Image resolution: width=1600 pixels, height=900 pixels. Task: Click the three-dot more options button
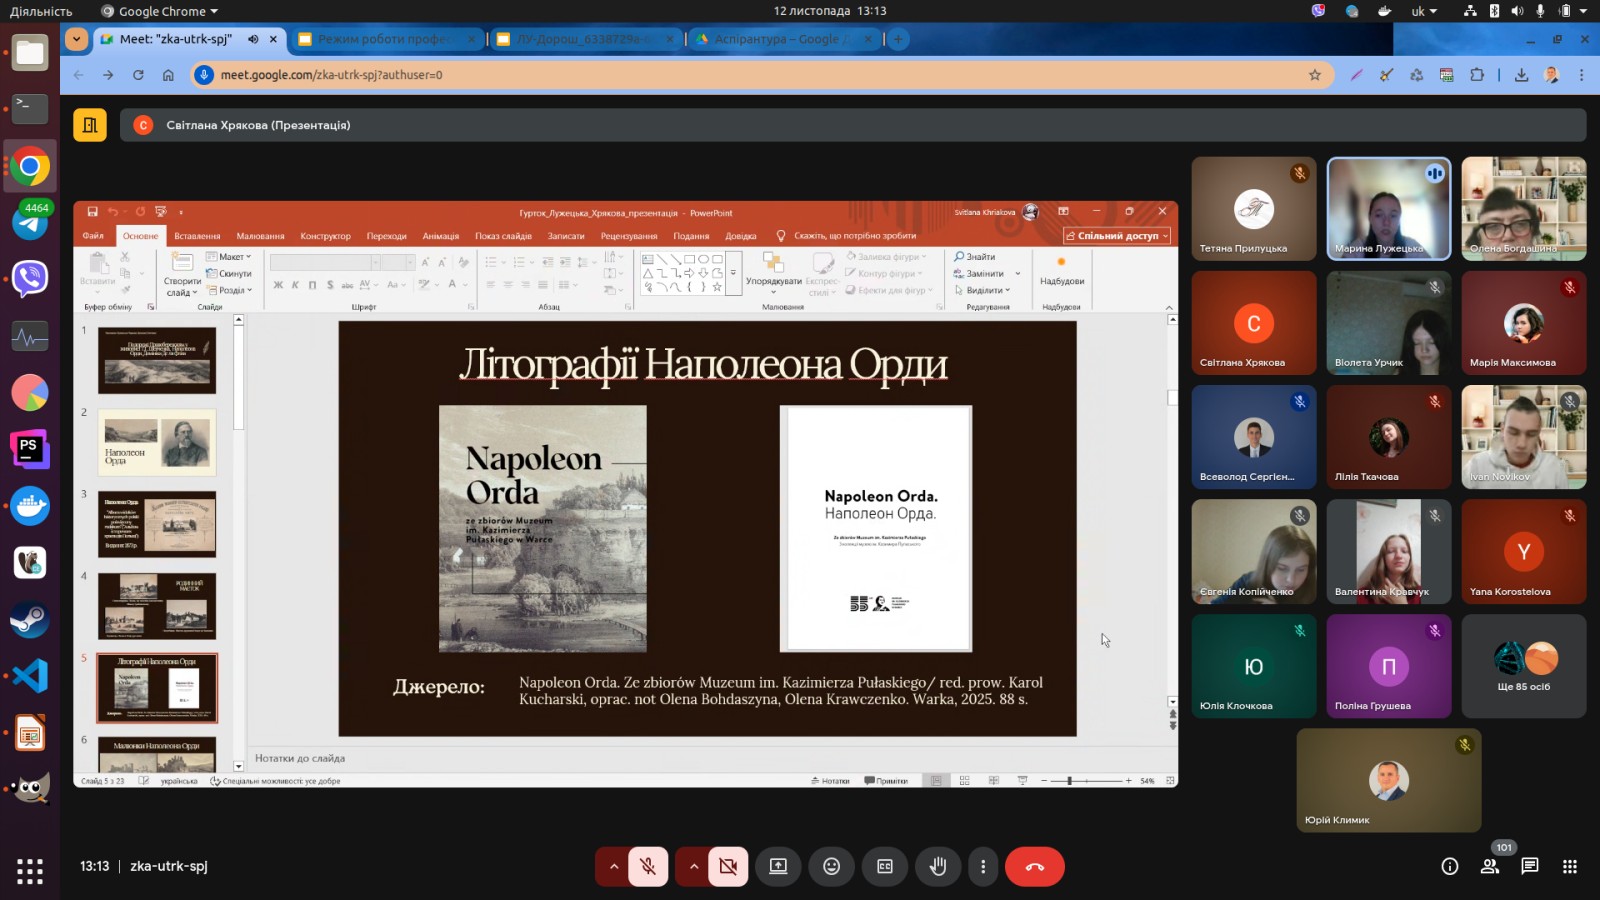pos(983,867)
